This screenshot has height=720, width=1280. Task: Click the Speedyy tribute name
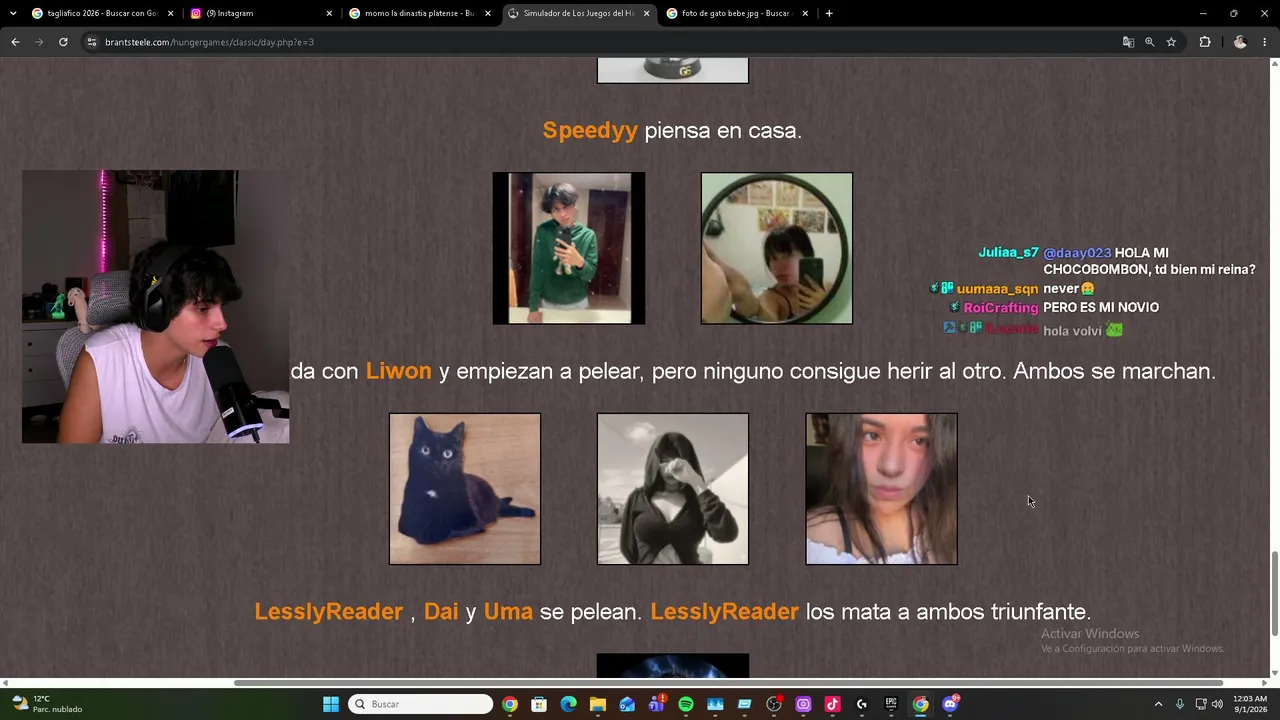(x=590, y=131)
